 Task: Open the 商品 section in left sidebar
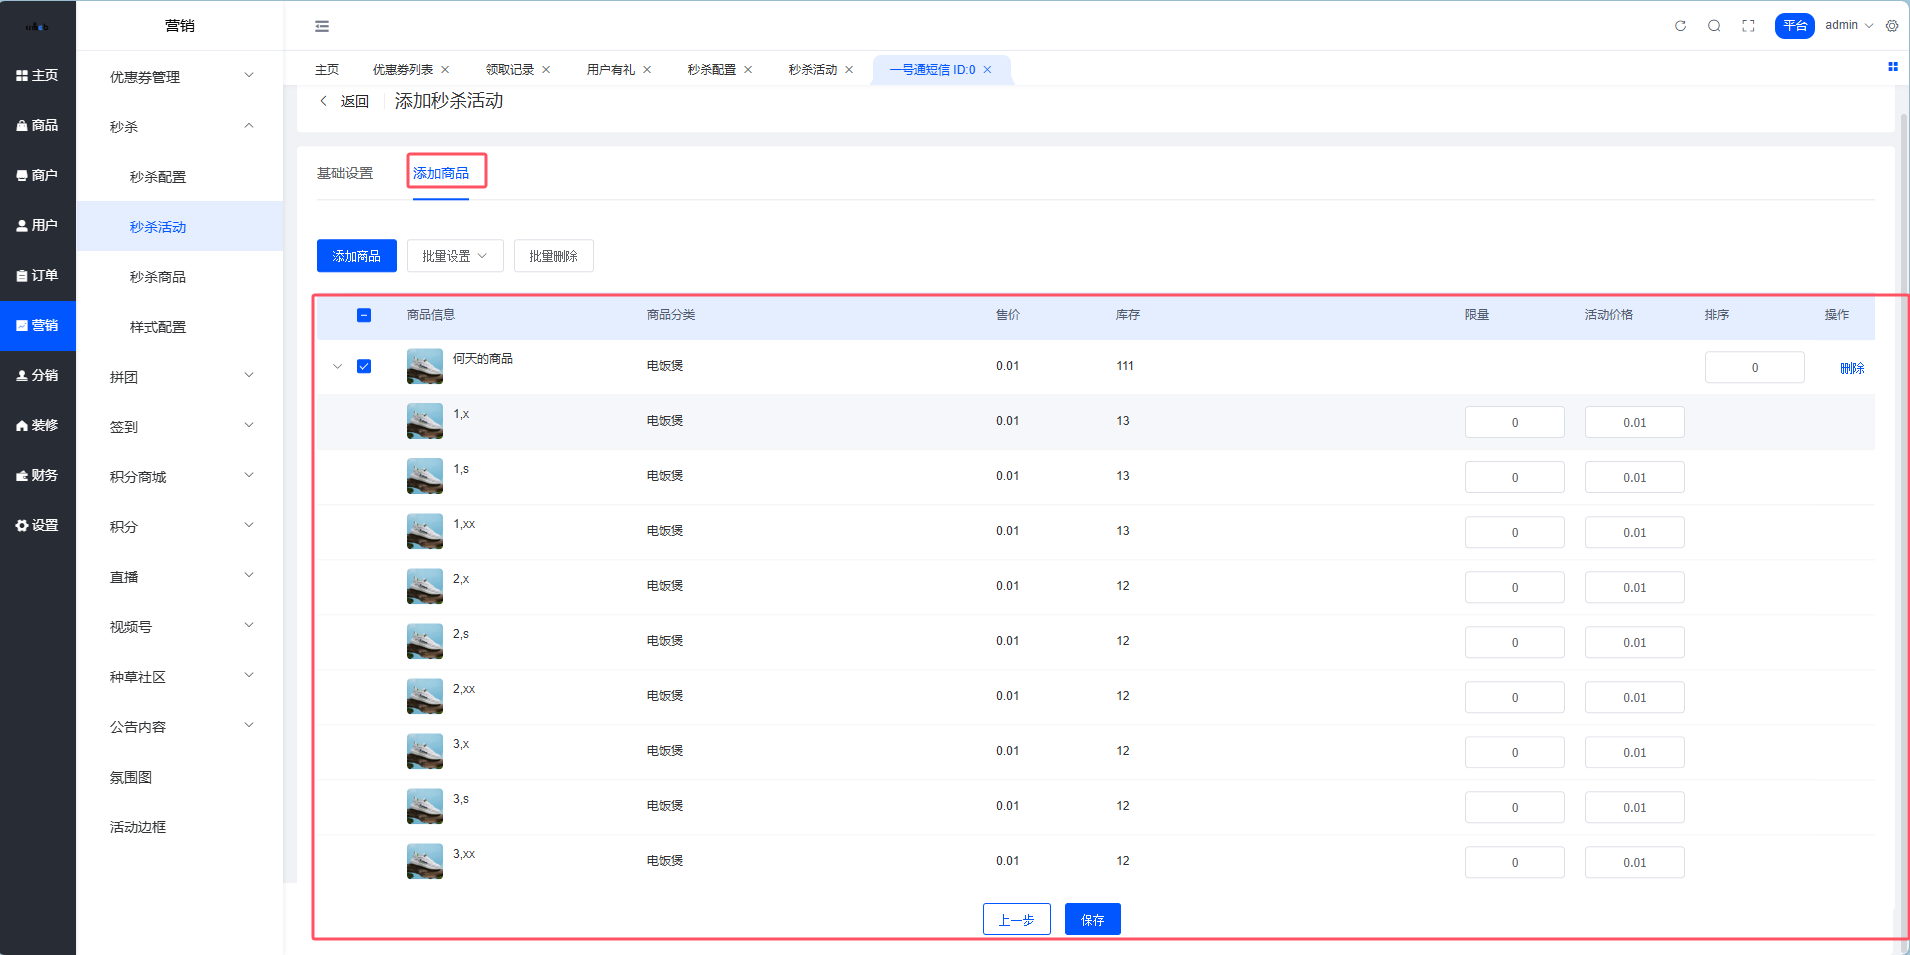(38, 125)
